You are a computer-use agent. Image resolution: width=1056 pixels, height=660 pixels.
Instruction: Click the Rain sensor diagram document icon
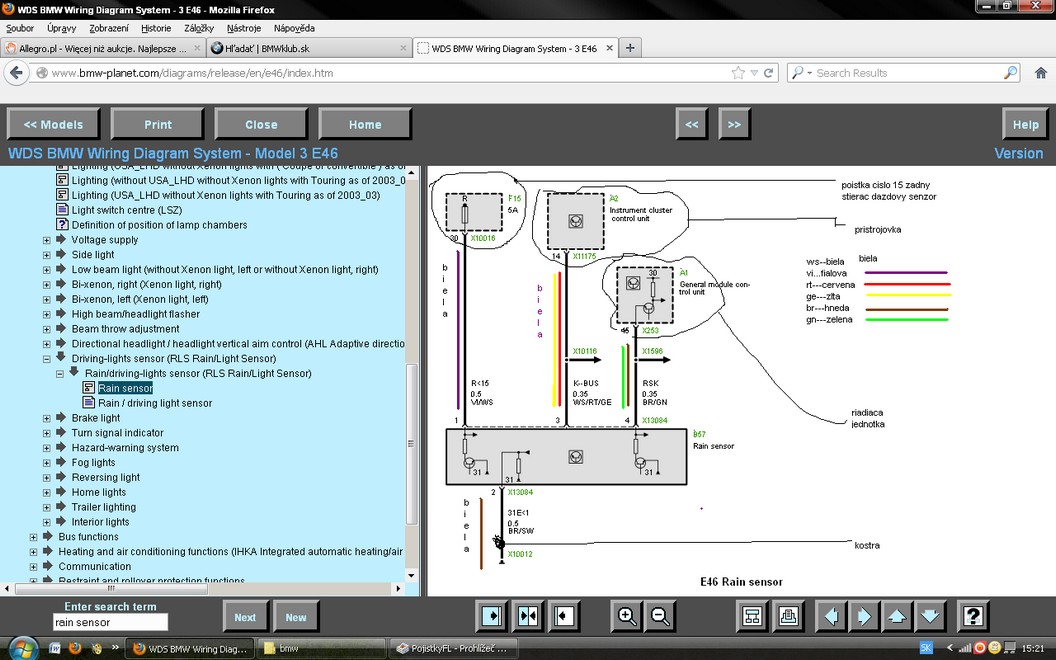point(88,387)
